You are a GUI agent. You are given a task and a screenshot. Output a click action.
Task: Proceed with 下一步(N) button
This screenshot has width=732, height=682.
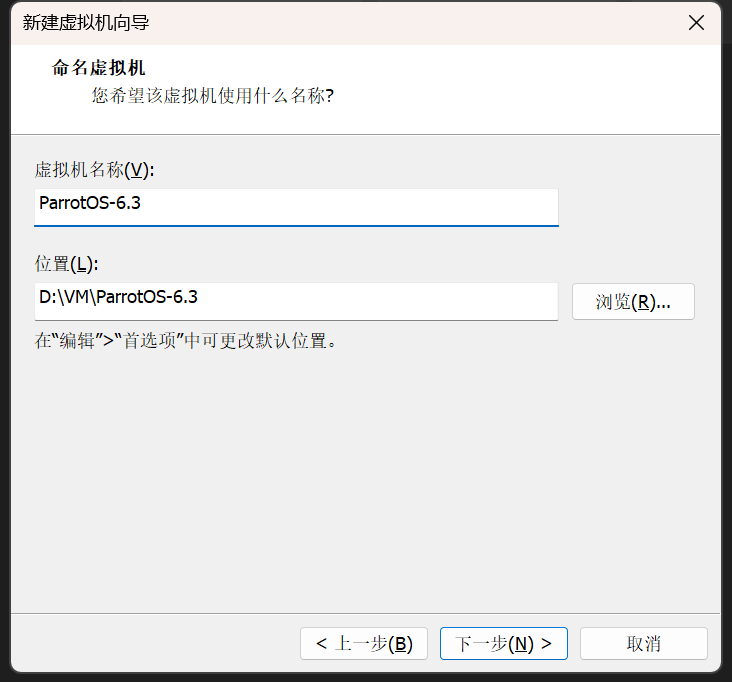pyautogui.click(x=504, y=643)
